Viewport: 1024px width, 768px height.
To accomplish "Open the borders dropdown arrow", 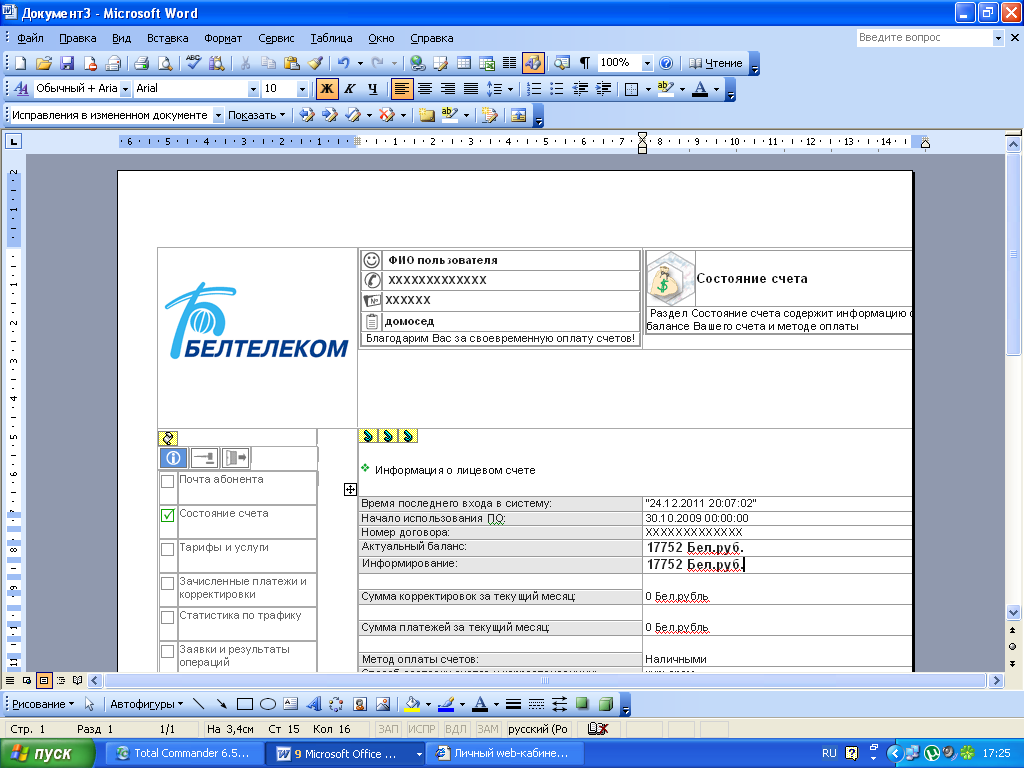I will tap(648, 89).
